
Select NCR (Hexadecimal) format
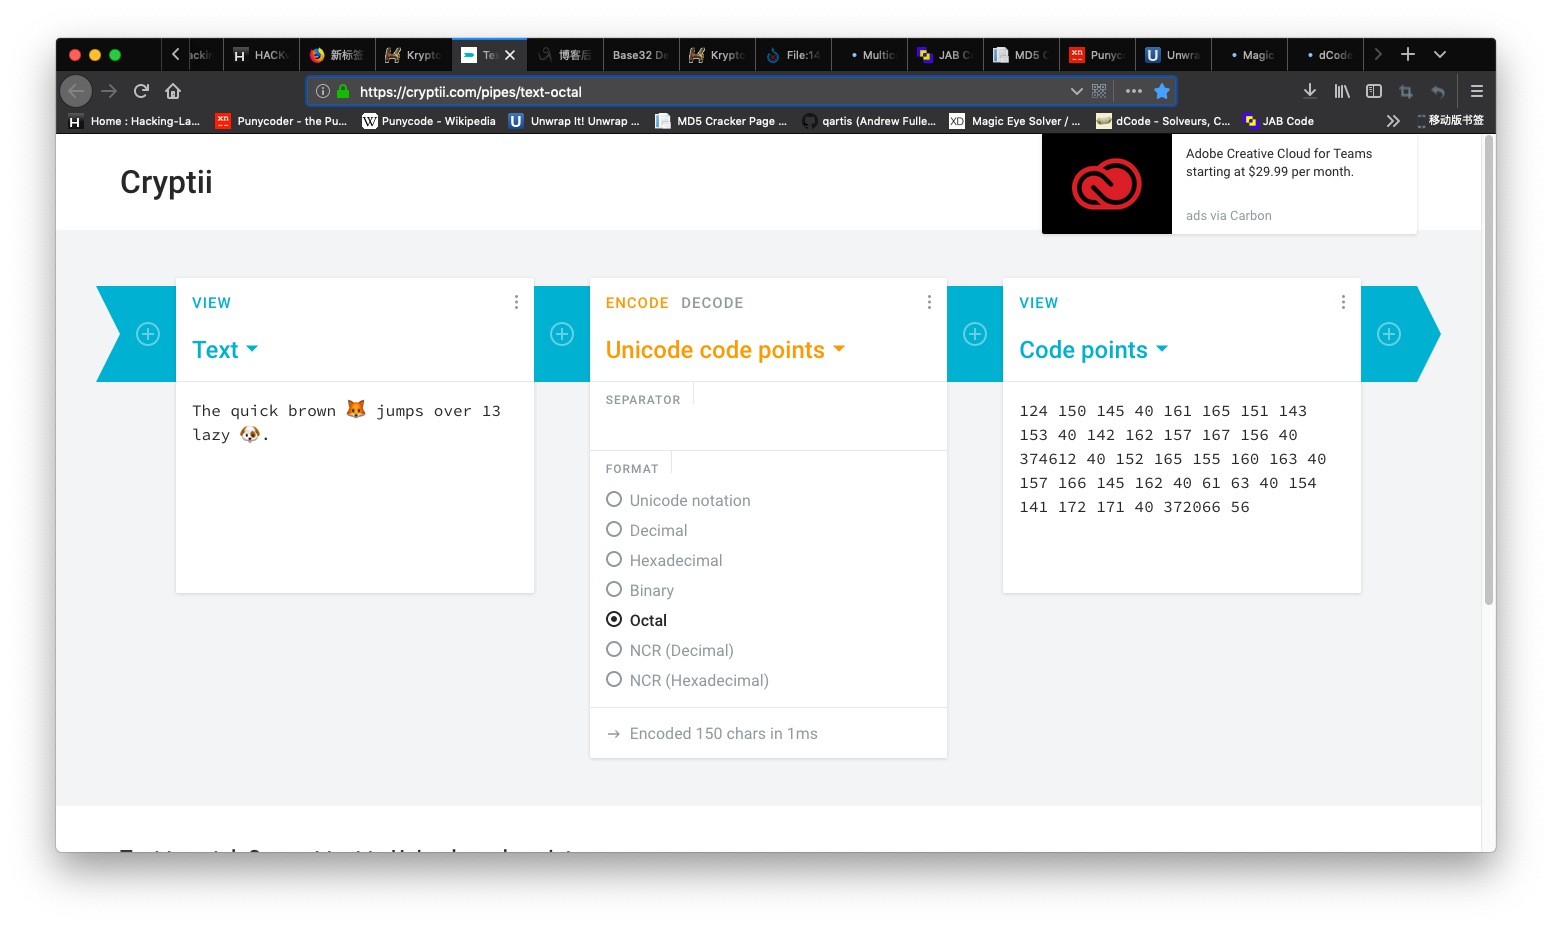coord(688,680)
